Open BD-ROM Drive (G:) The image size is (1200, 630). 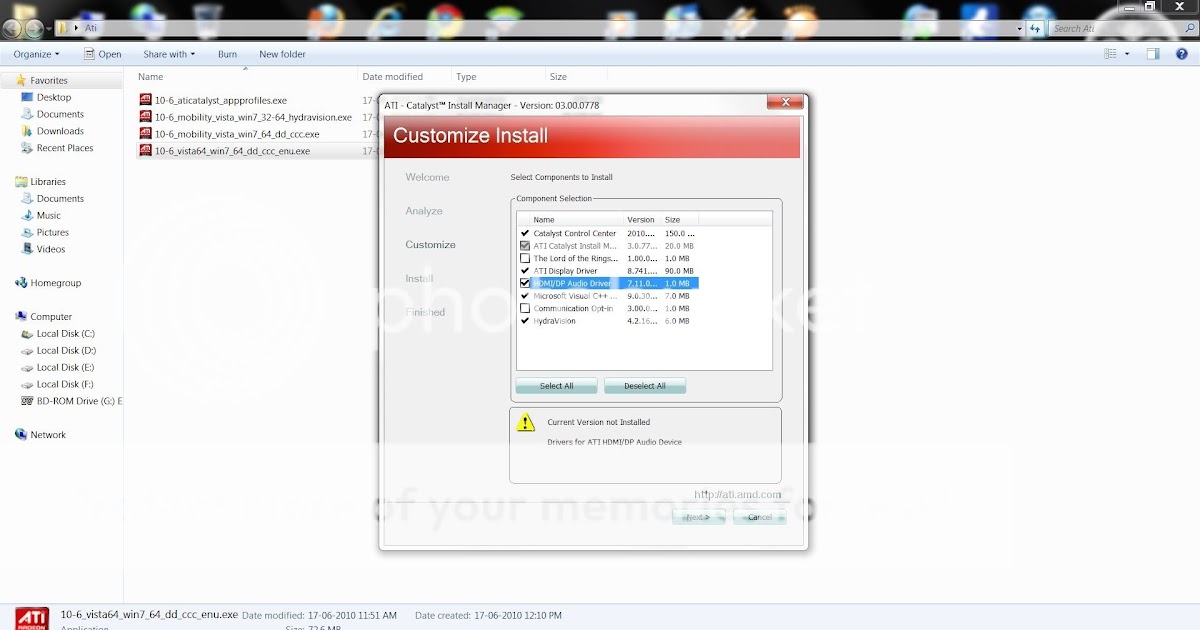point(78,401)
